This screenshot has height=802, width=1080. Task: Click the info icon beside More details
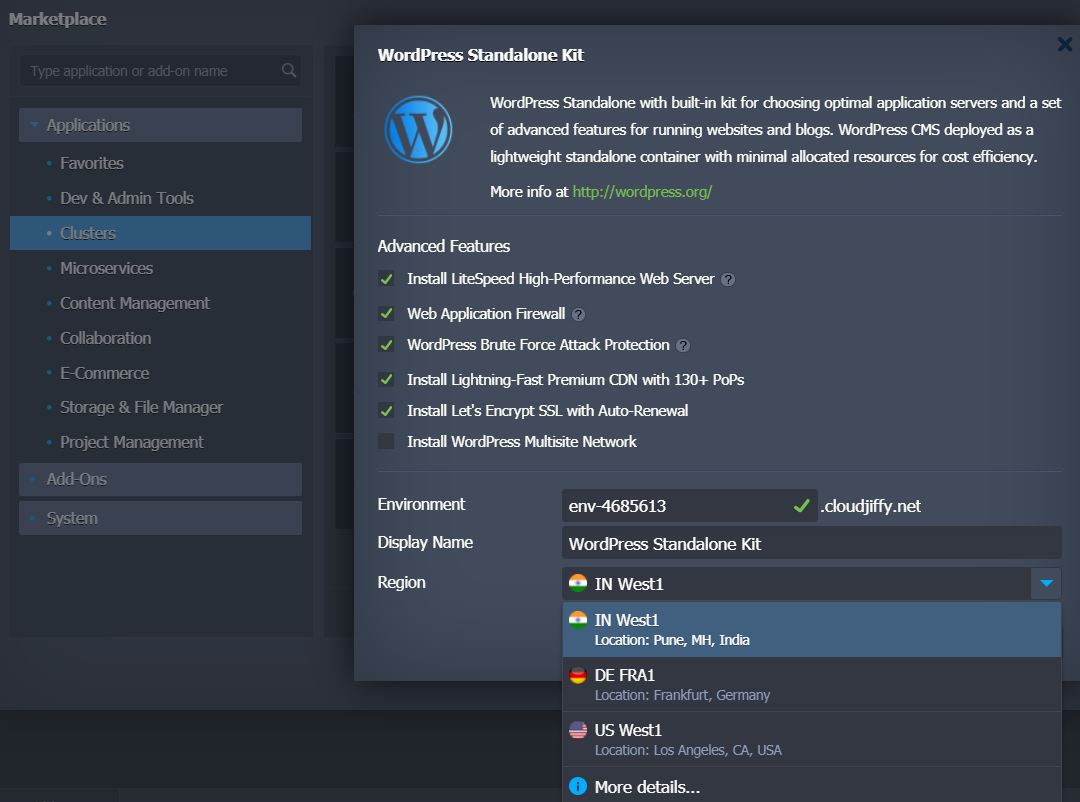click(x=578, y=786)
